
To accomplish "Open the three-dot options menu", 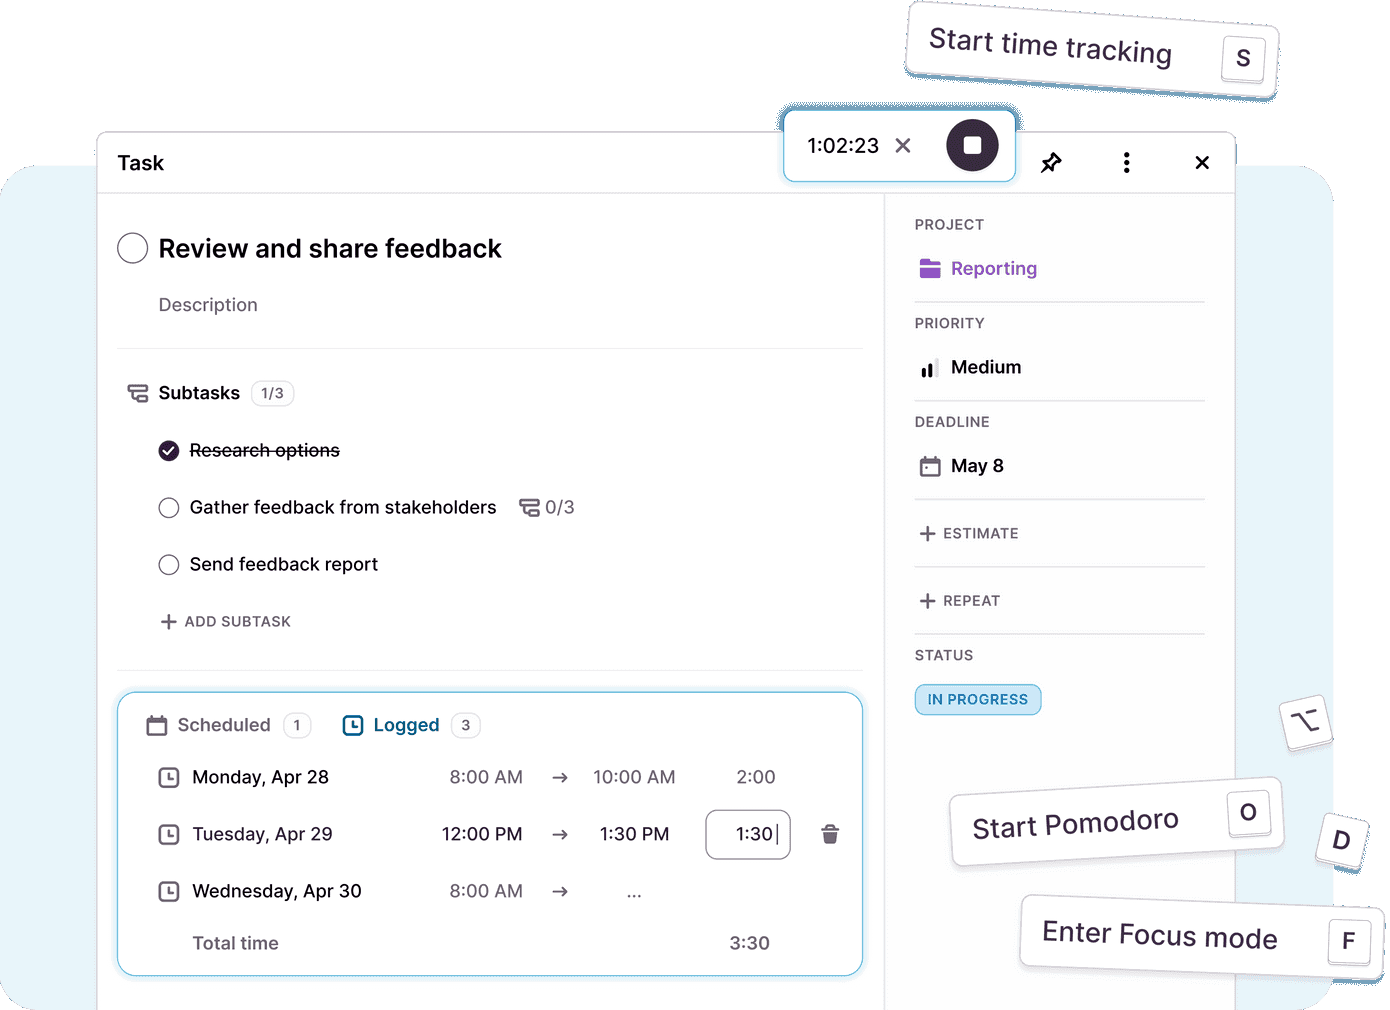I will coord(1126,162).
